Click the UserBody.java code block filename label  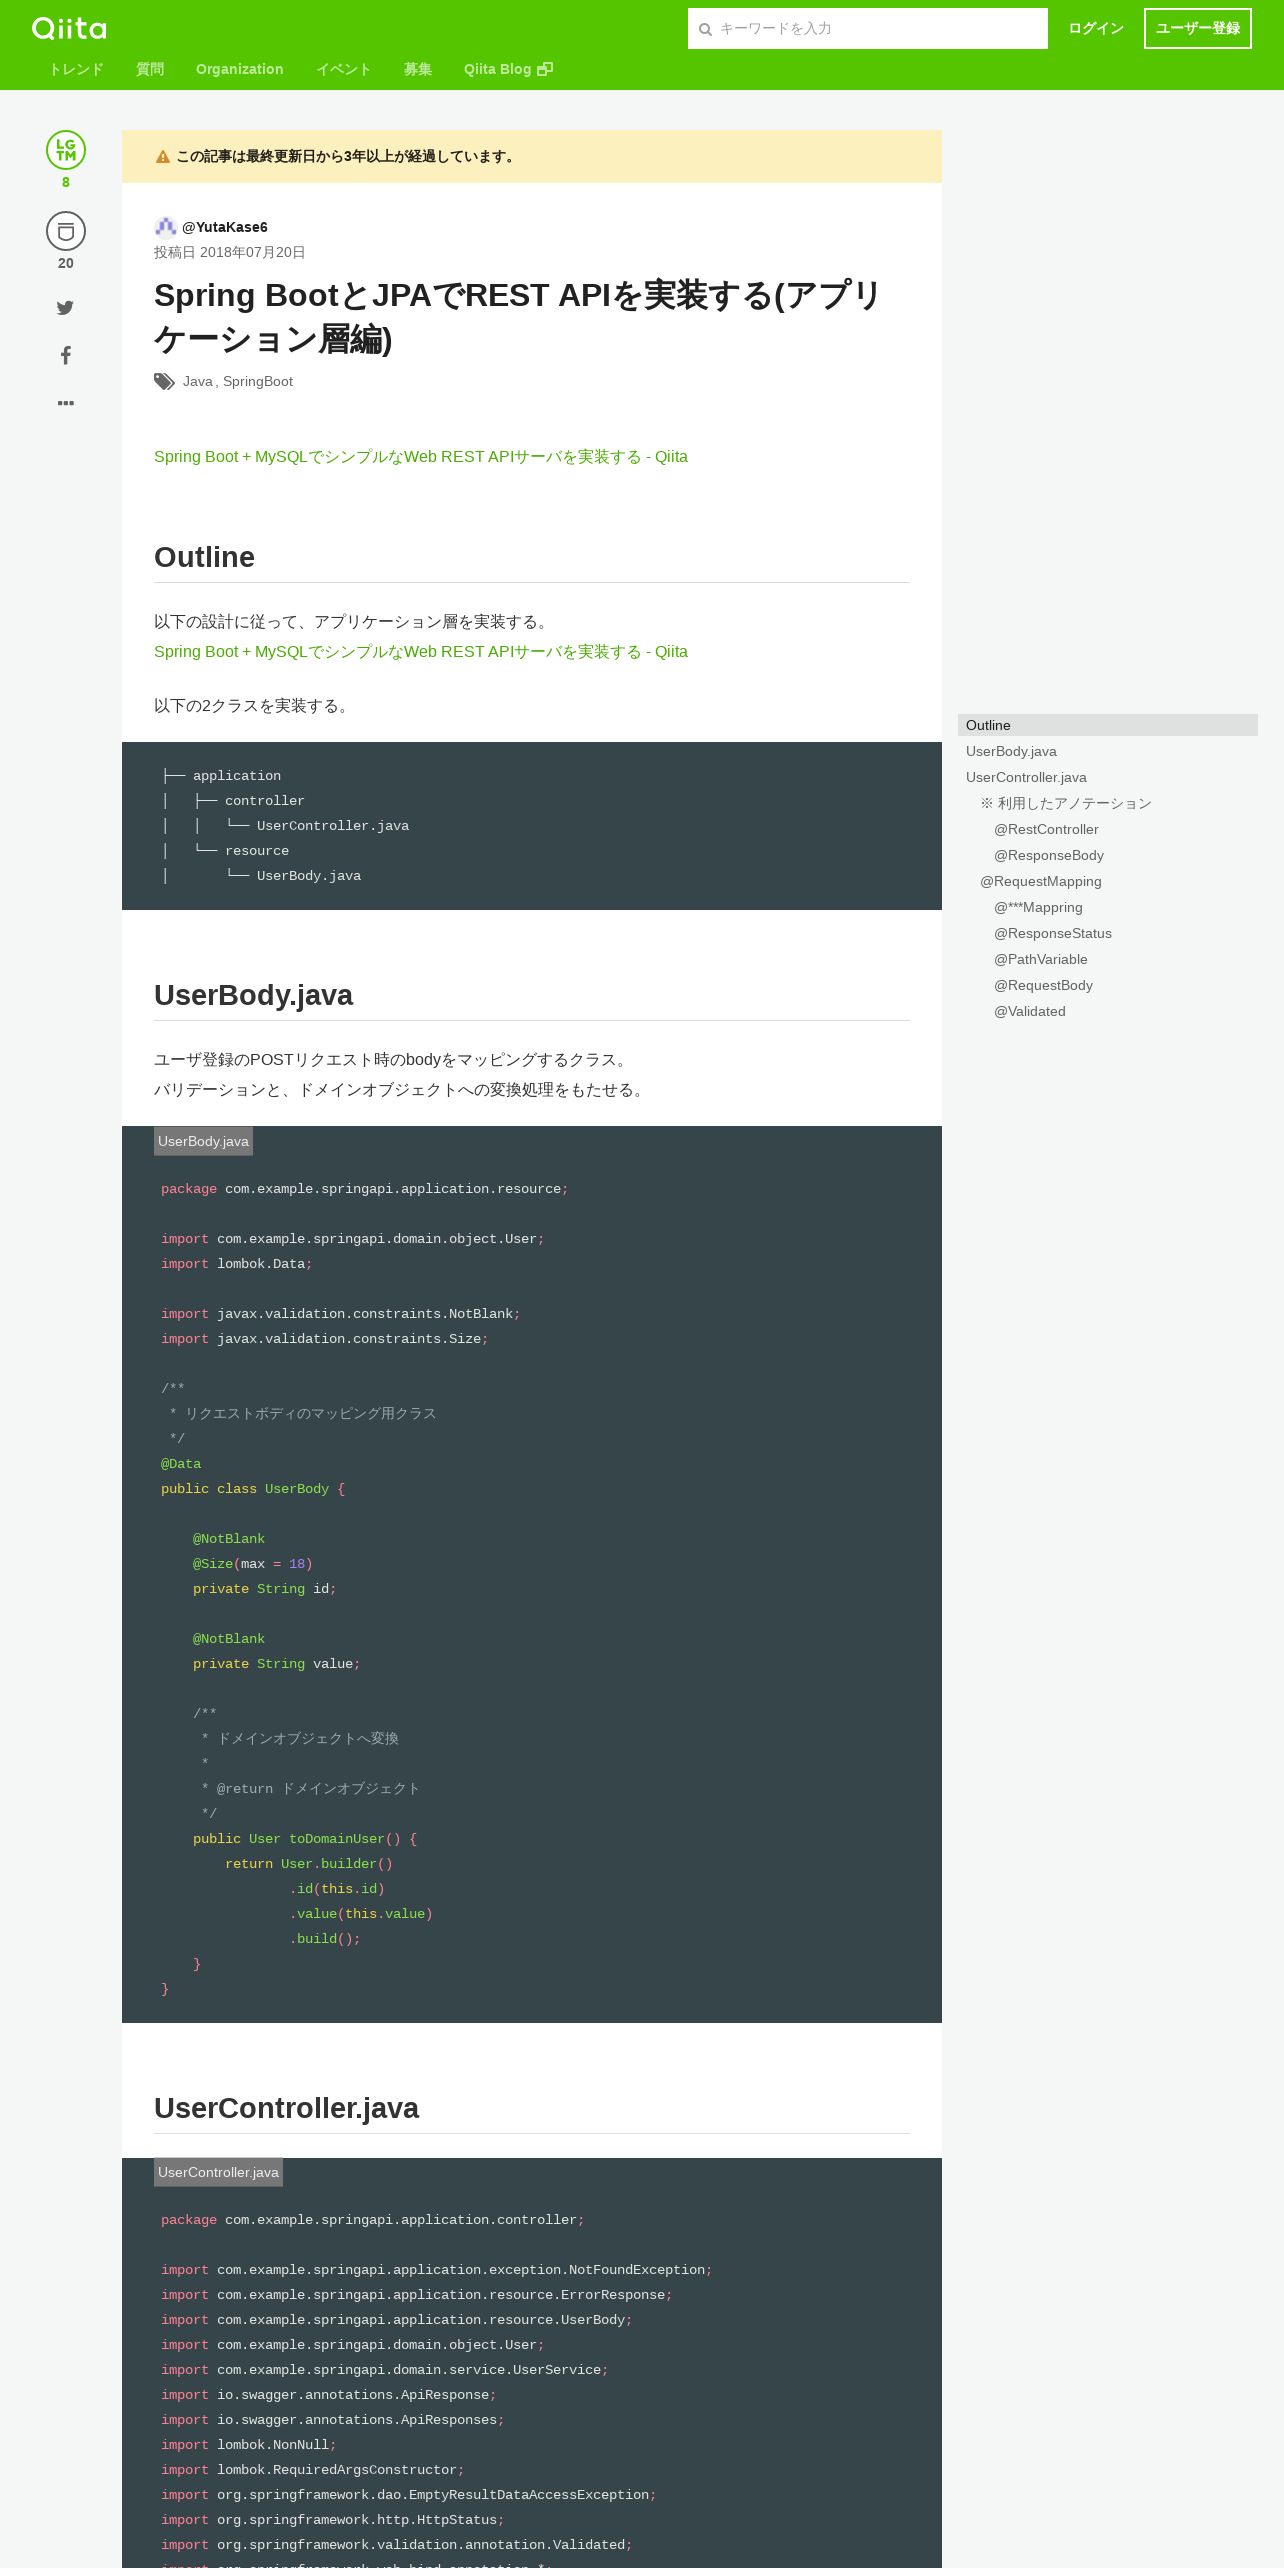click(203, 1141)
